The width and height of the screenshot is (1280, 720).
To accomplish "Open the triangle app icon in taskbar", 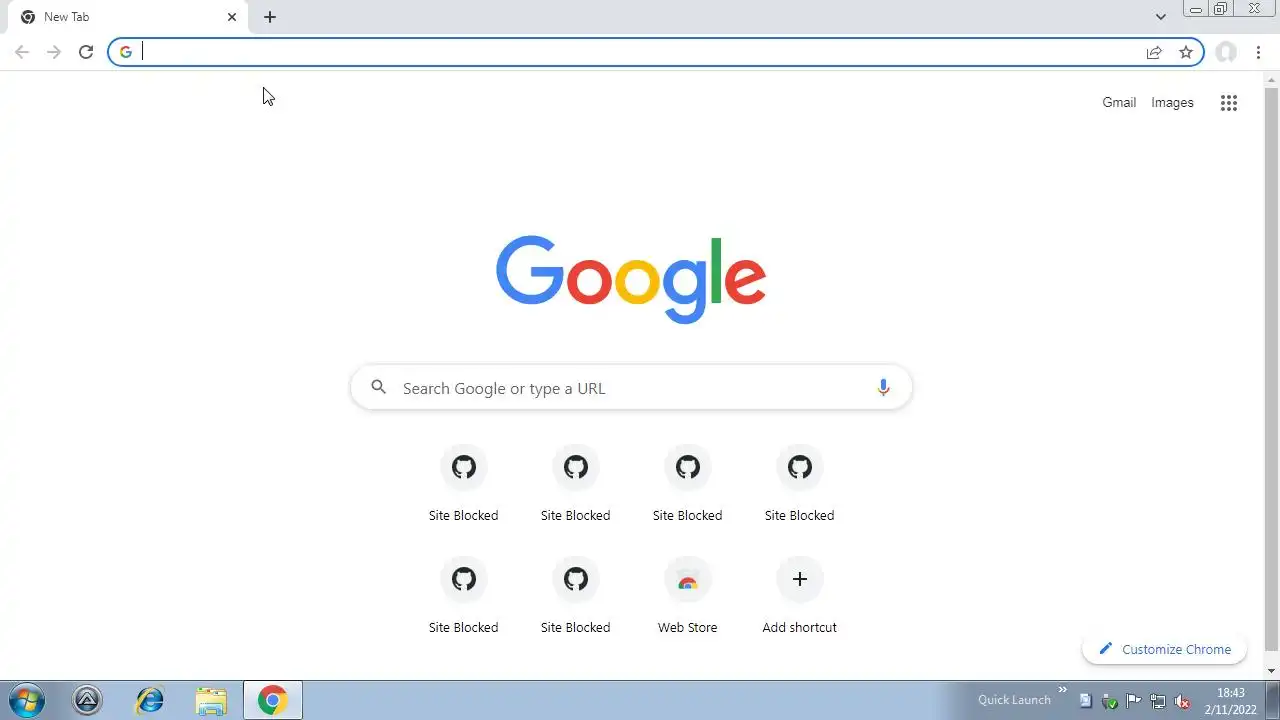I will (x=87, y=700).
